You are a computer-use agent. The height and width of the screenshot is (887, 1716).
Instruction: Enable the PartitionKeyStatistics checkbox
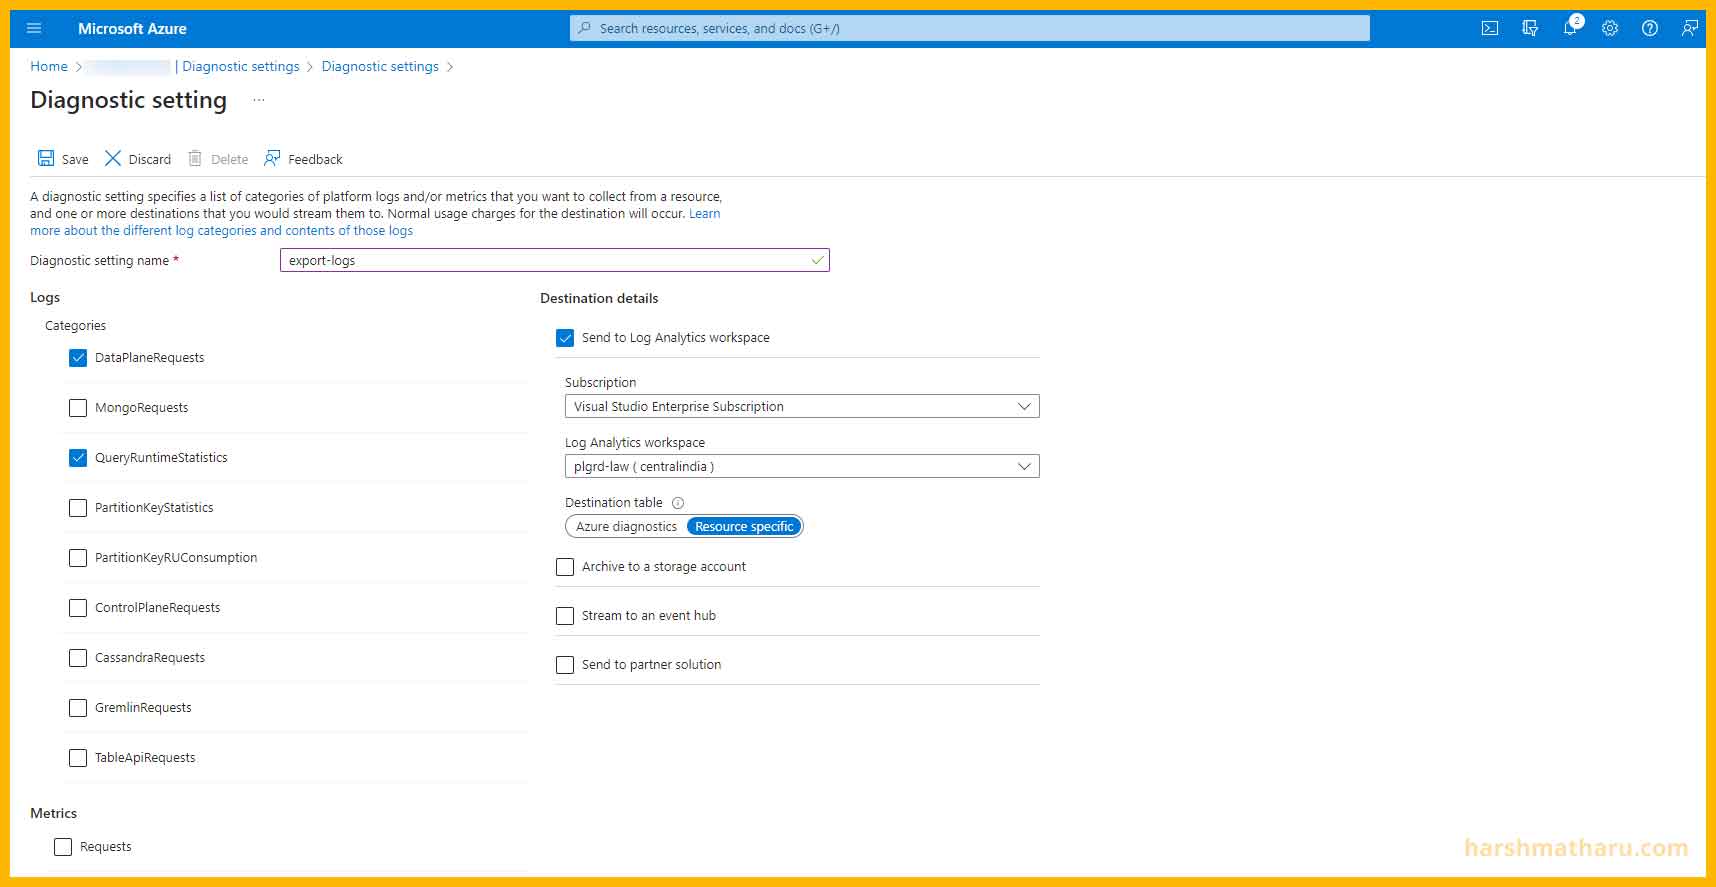coord(78,508)
